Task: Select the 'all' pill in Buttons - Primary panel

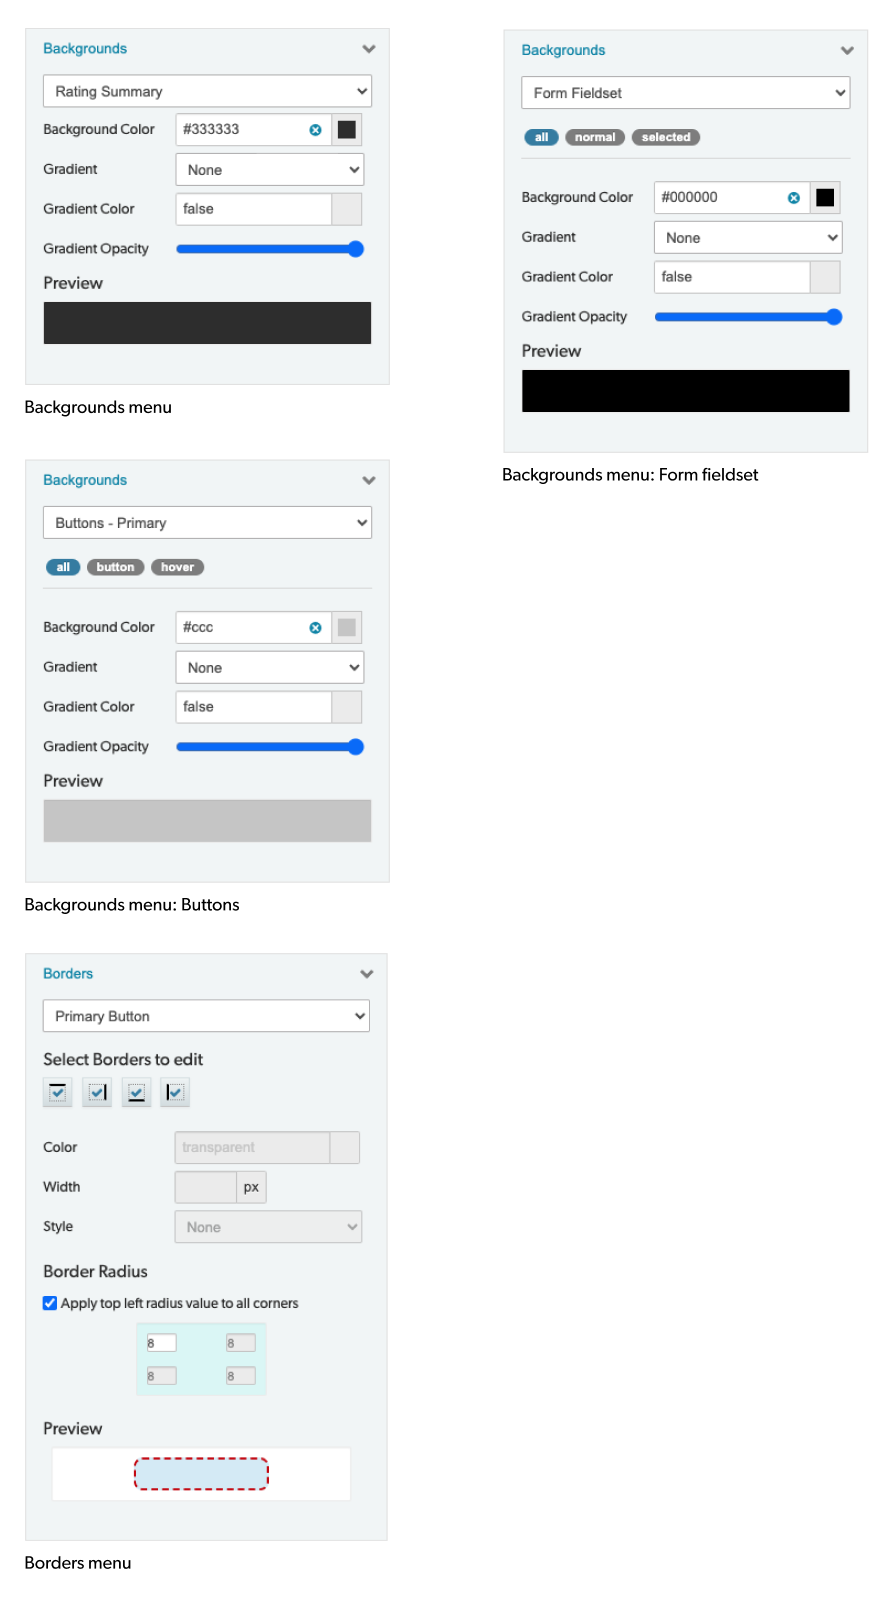Action: (x=63, y=568)
